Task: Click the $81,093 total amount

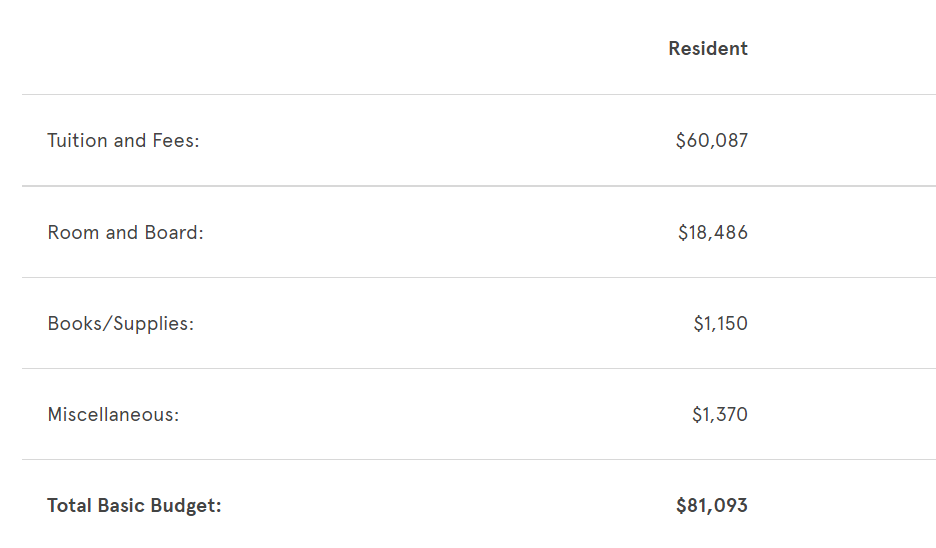Action: coord(712,506)
